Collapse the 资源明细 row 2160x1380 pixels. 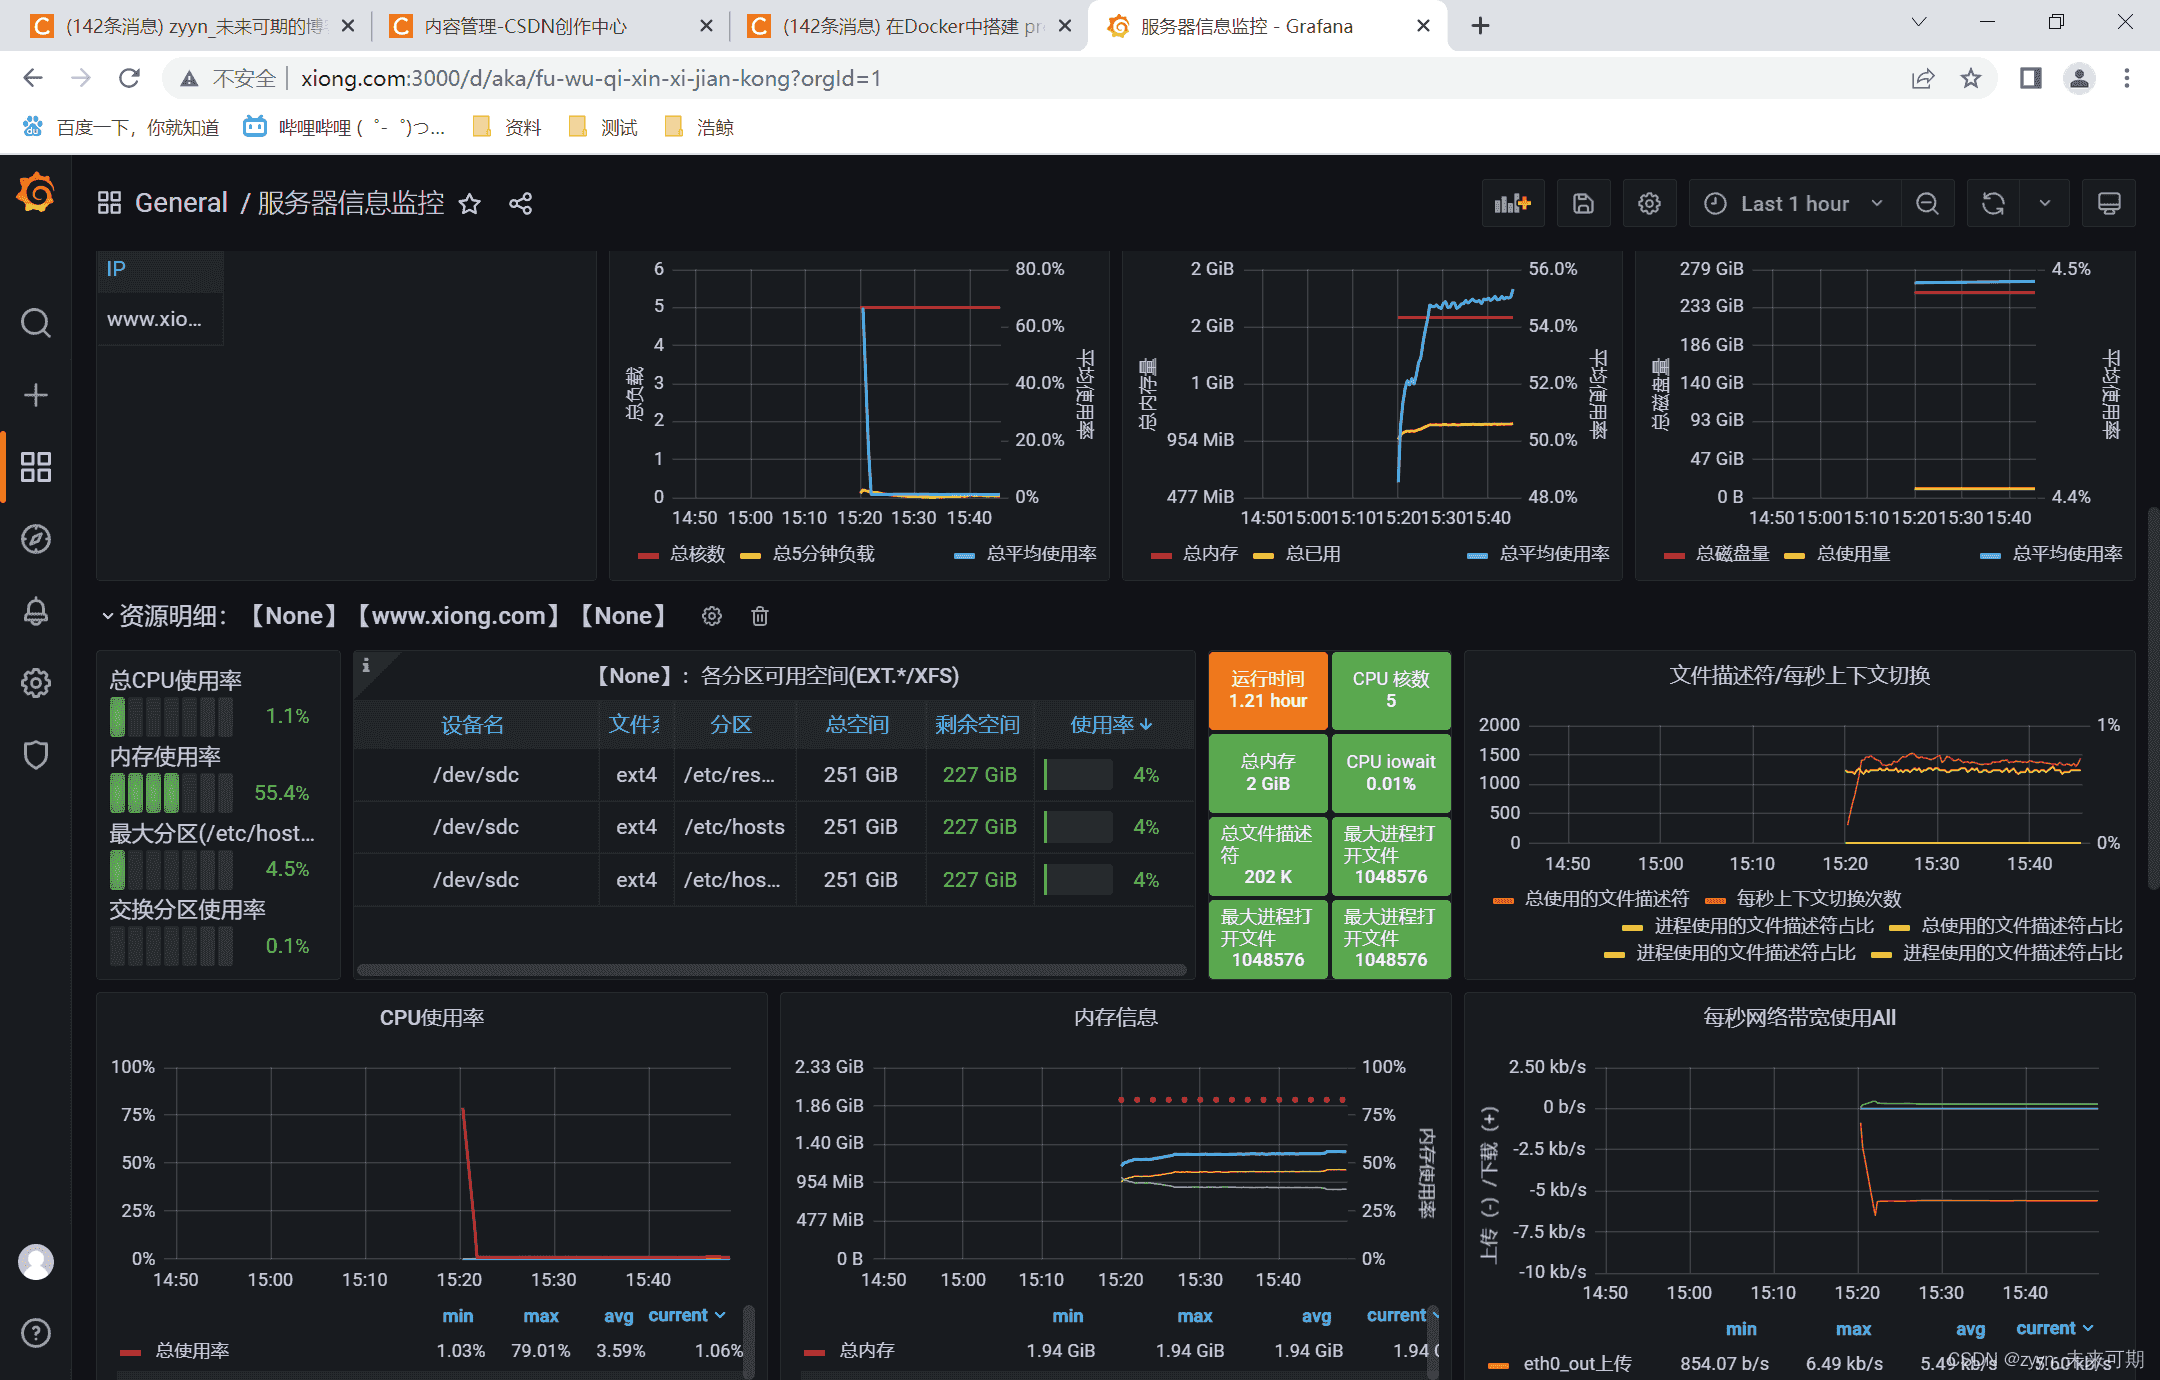[x=108, y=616]
